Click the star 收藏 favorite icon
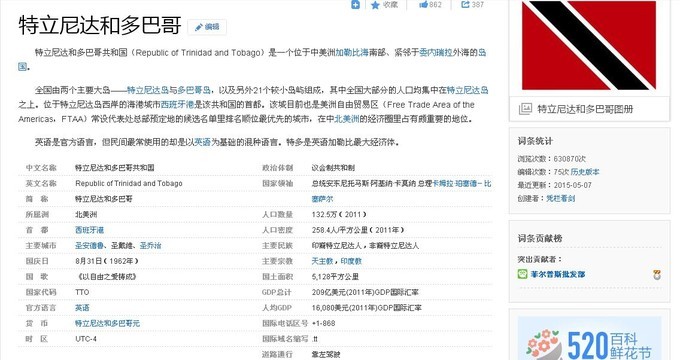 click(375, 5)
